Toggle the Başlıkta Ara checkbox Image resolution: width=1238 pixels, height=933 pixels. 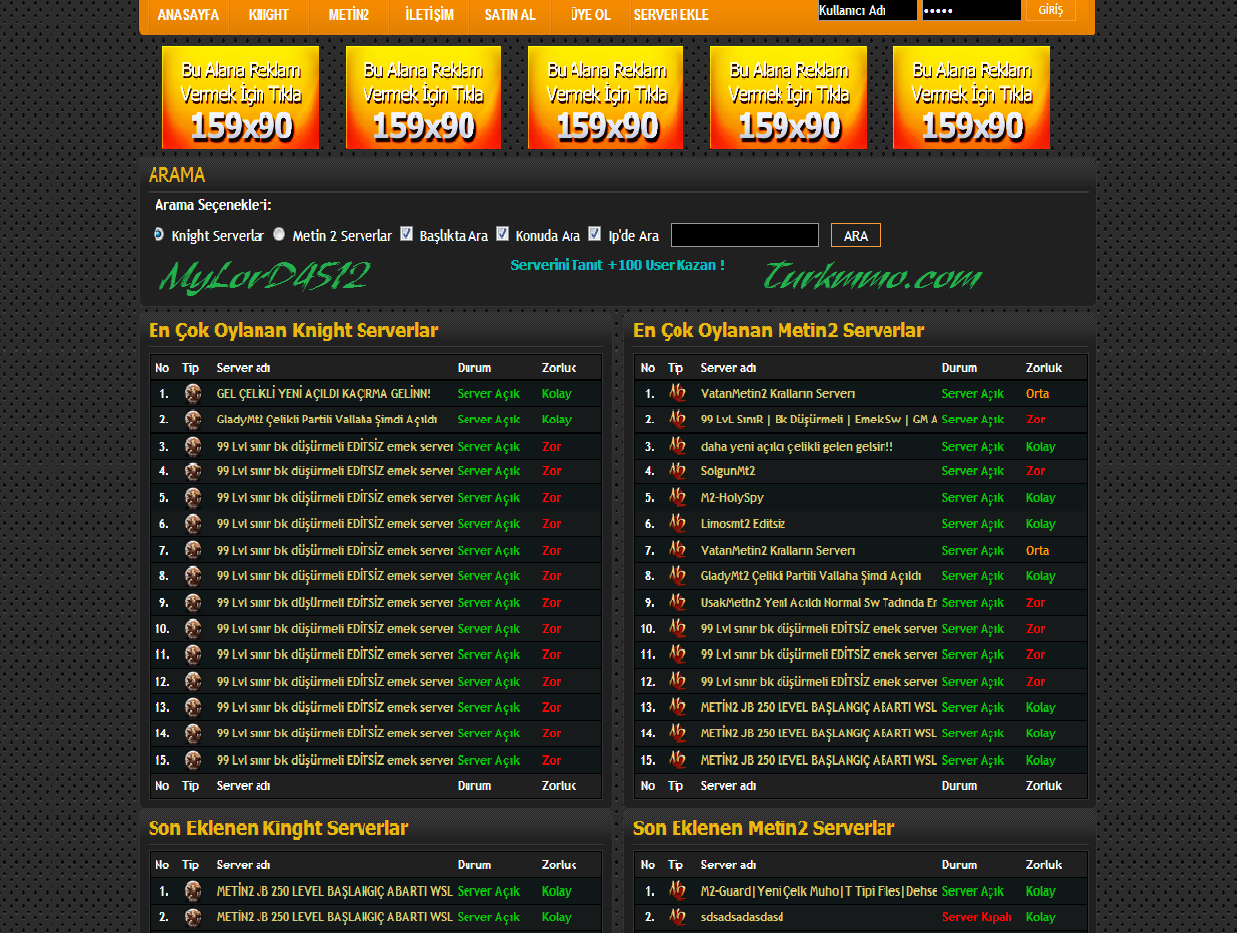(407, 234)
